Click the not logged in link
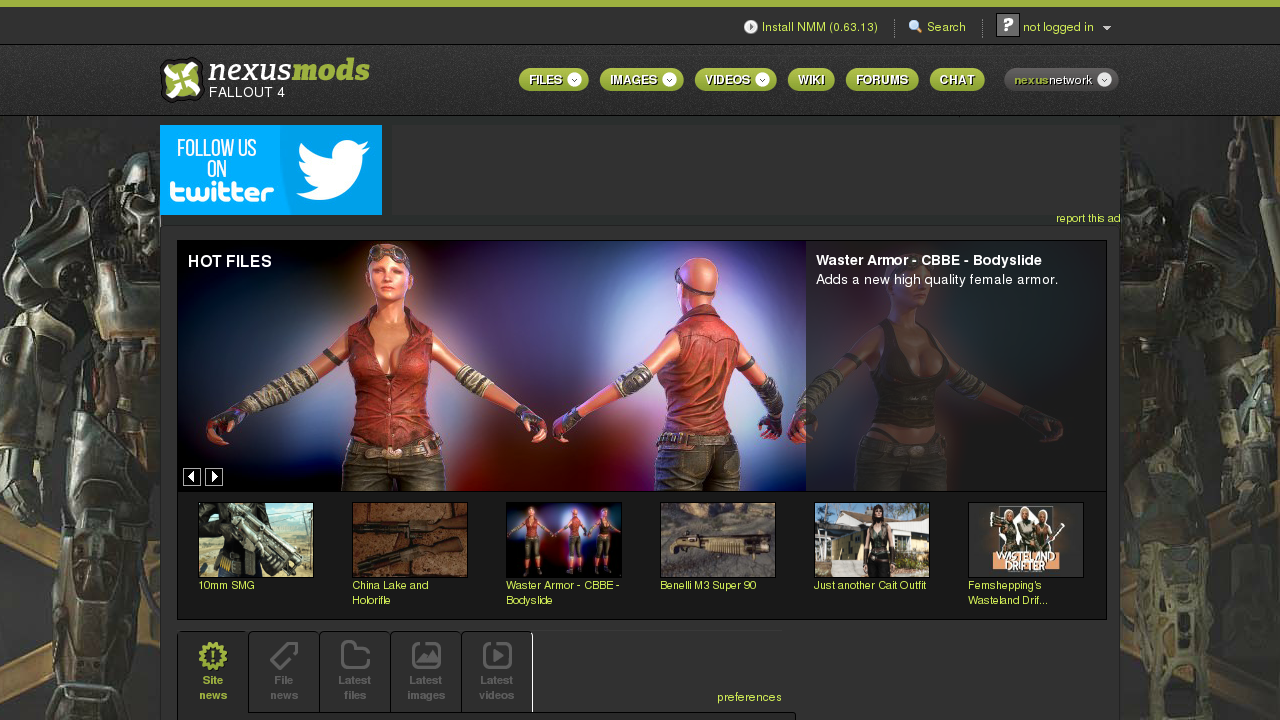 pyautogui.click(x=1058, y=27)
